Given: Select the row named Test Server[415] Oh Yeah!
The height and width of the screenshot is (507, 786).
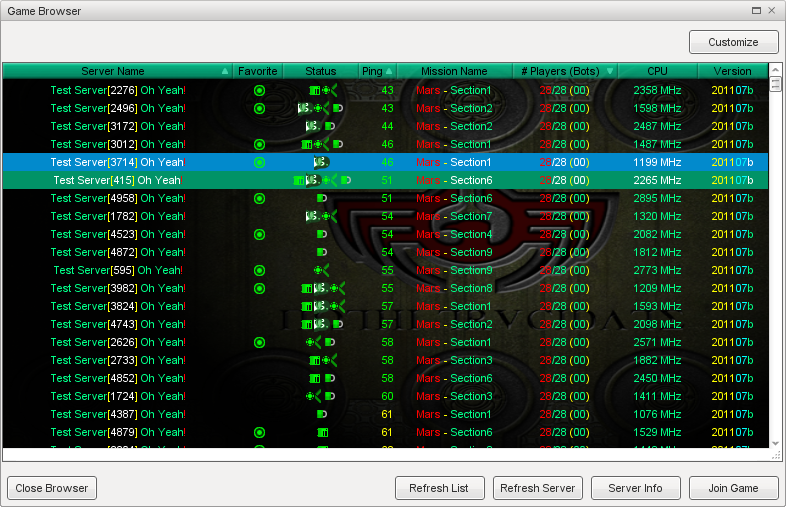Looking at the screenshot, I should click(385, 181).
